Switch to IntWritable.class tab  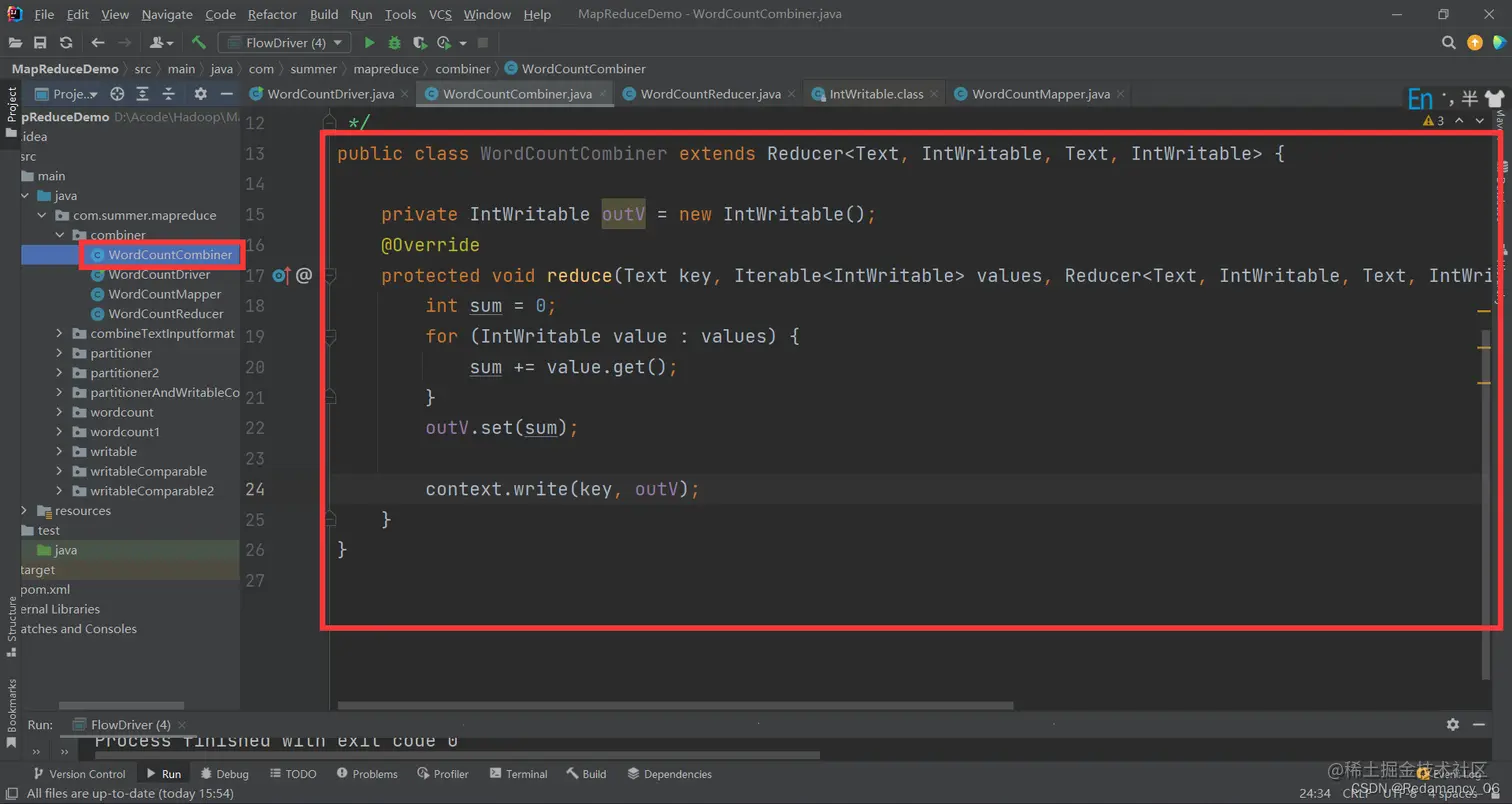click(x=876, y=94)
